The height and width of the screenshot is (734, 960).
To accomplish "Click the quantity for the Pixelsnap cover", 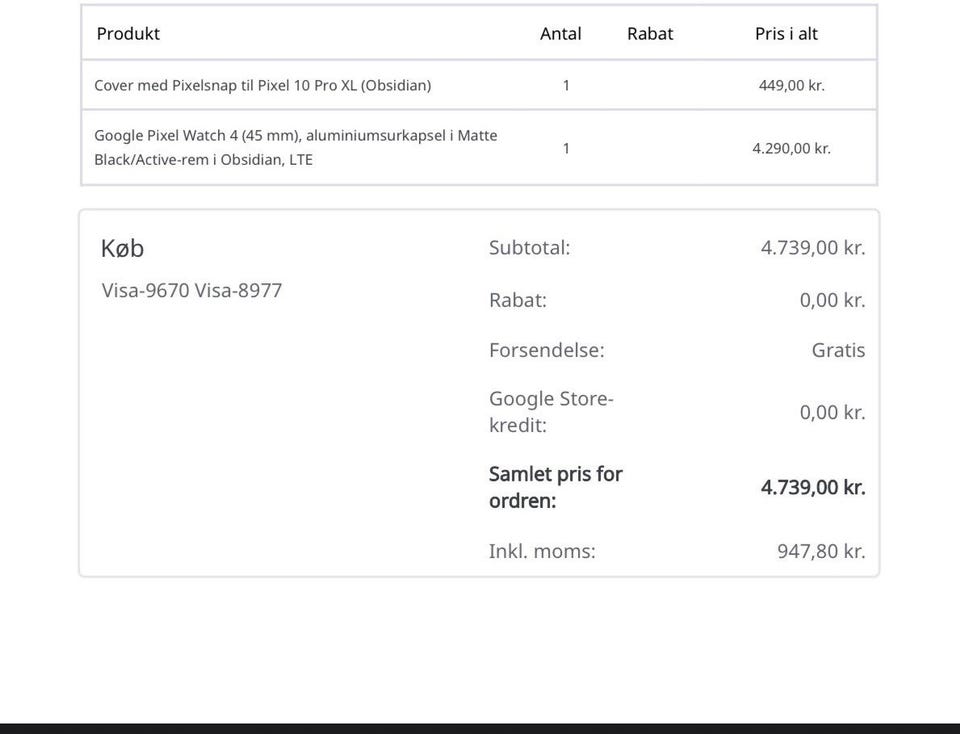I will (x=566, y=86).
